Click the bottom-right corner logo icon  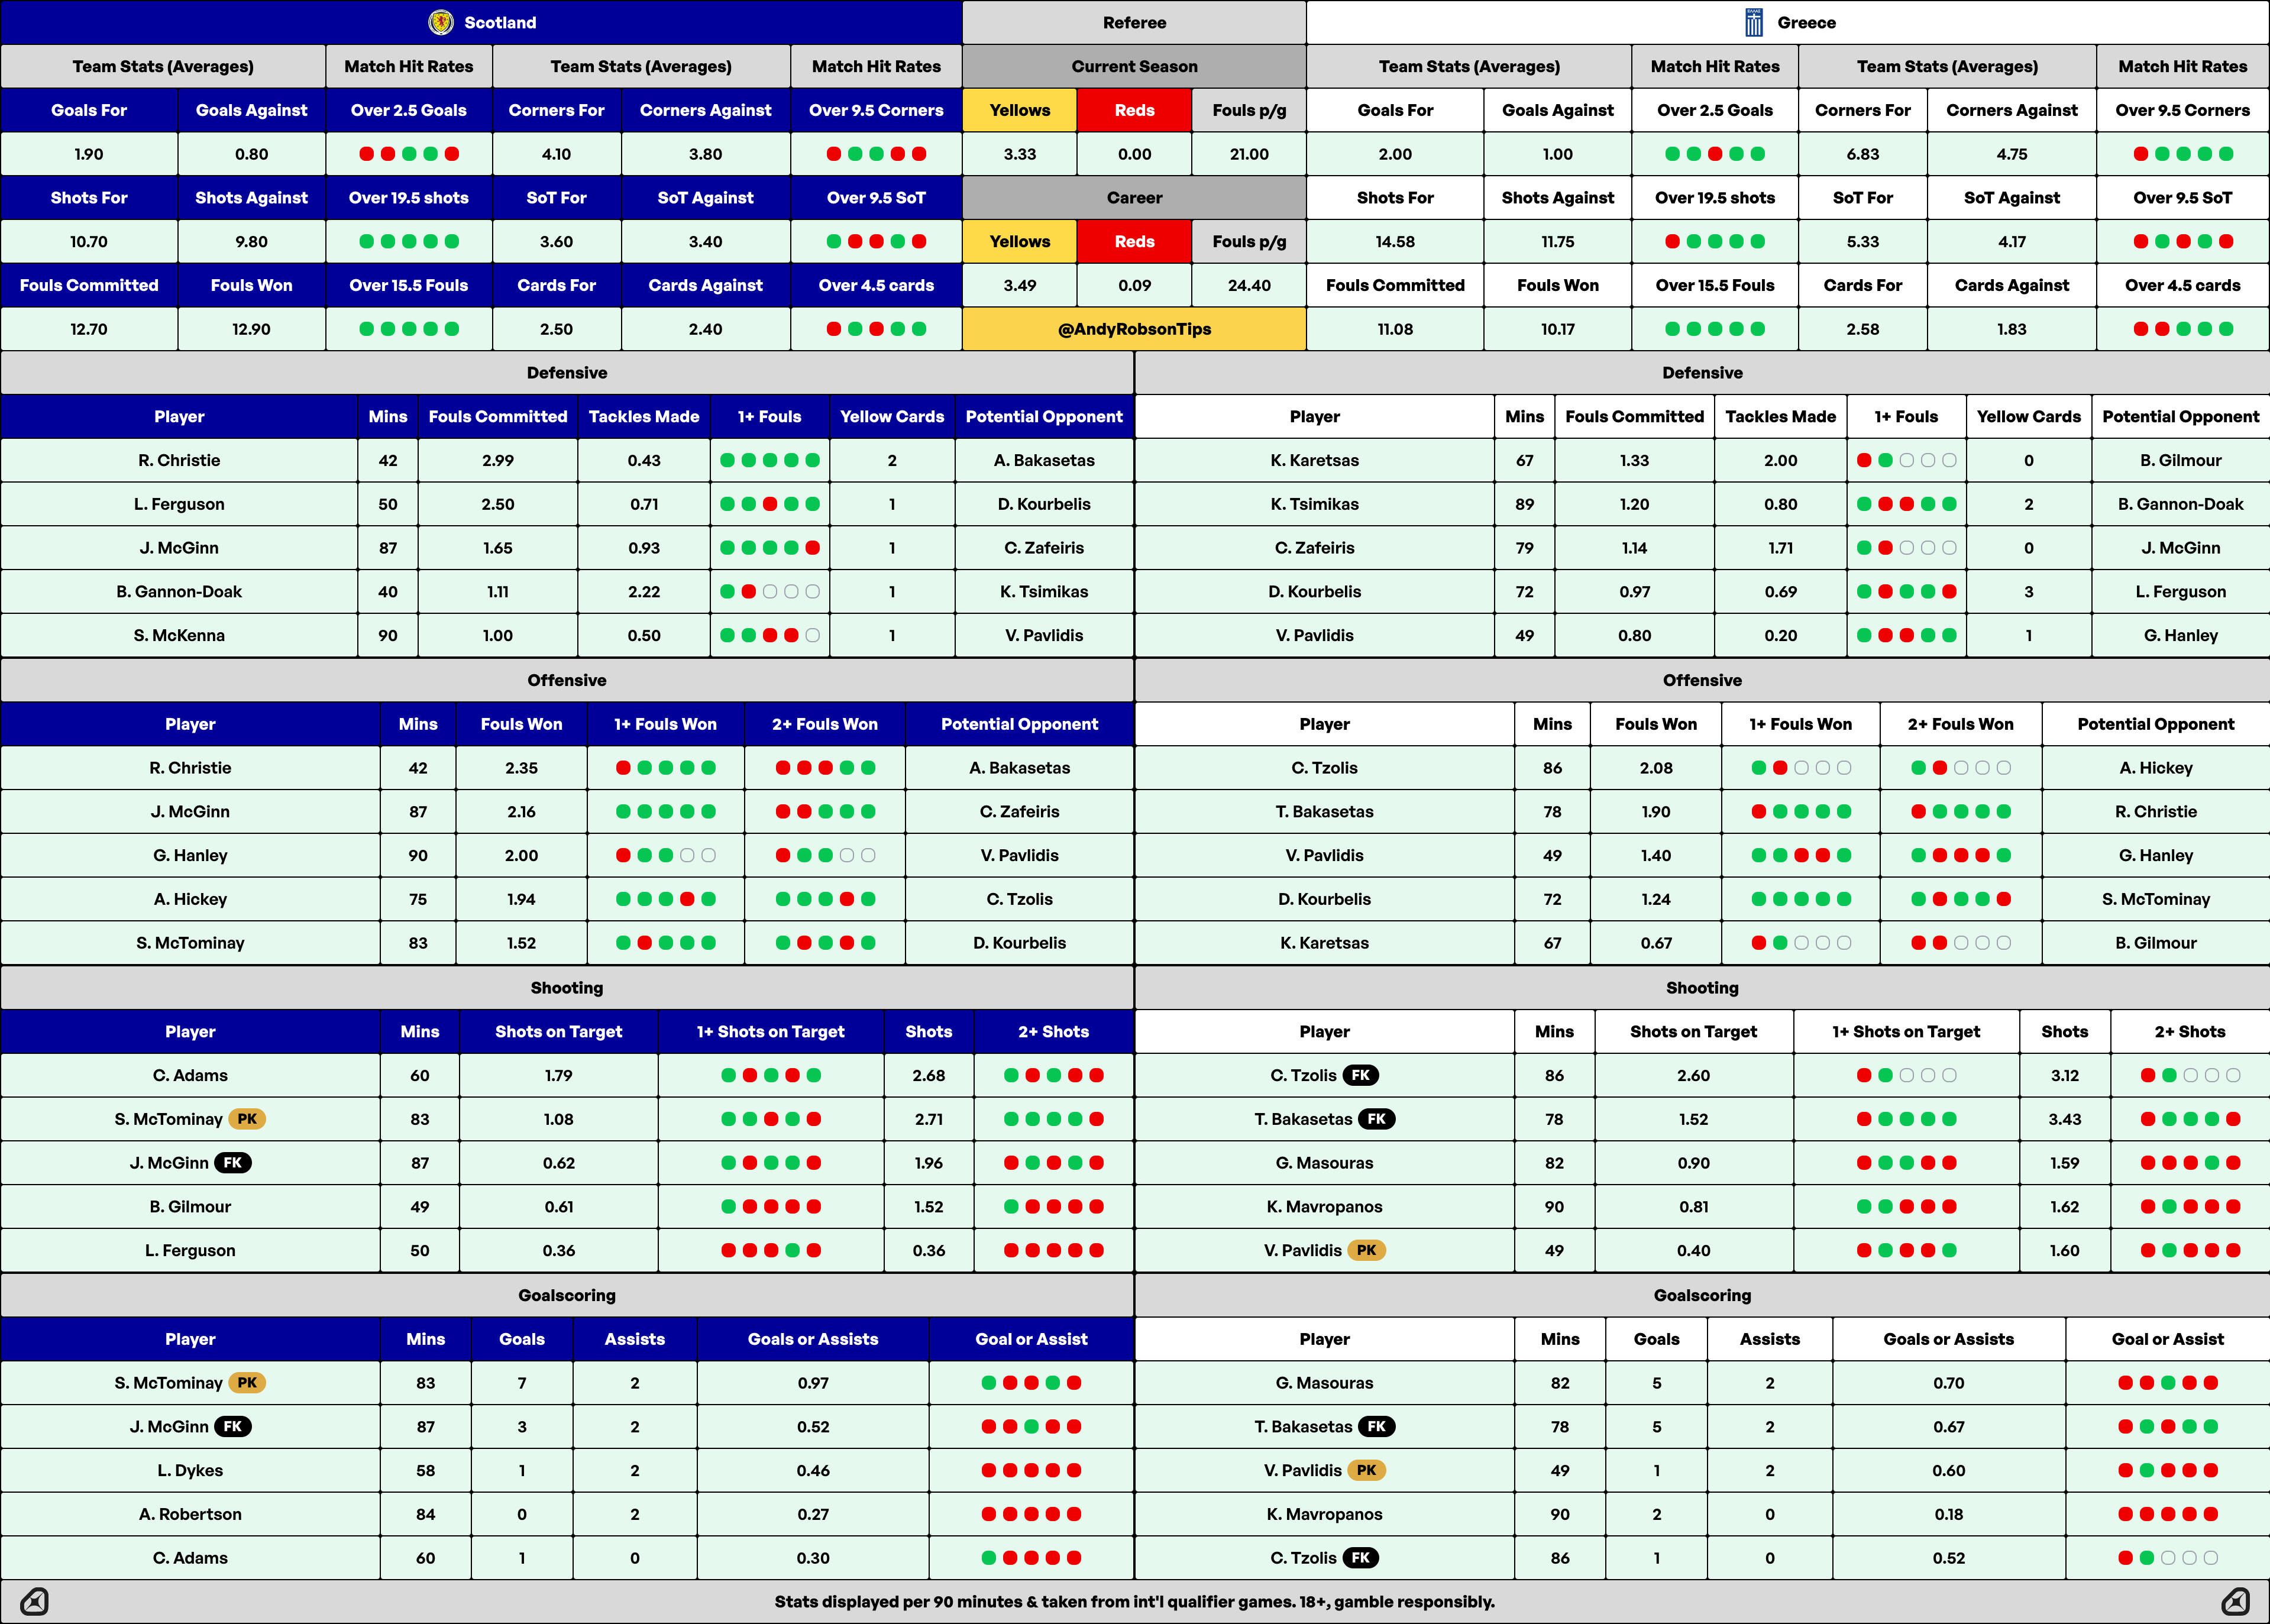coord(2235,1601)
